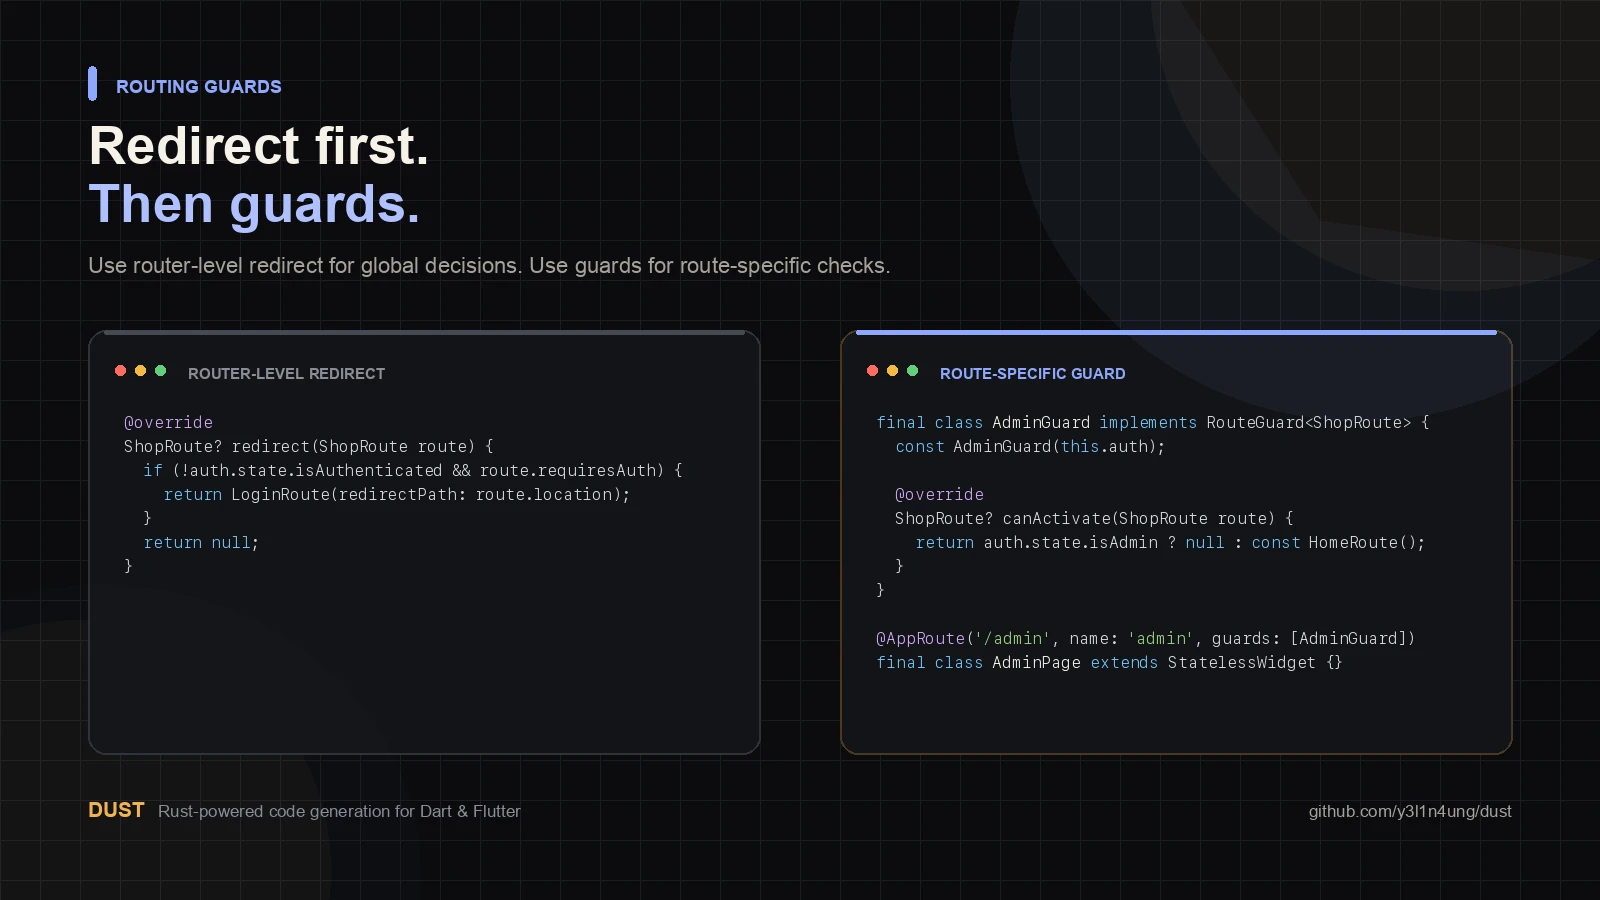The height and width of the screenshot is (900, 1600).
Task: Click the line with 'route.requiresAuth'
Action: pyautogui.click(x=413, y=470)
